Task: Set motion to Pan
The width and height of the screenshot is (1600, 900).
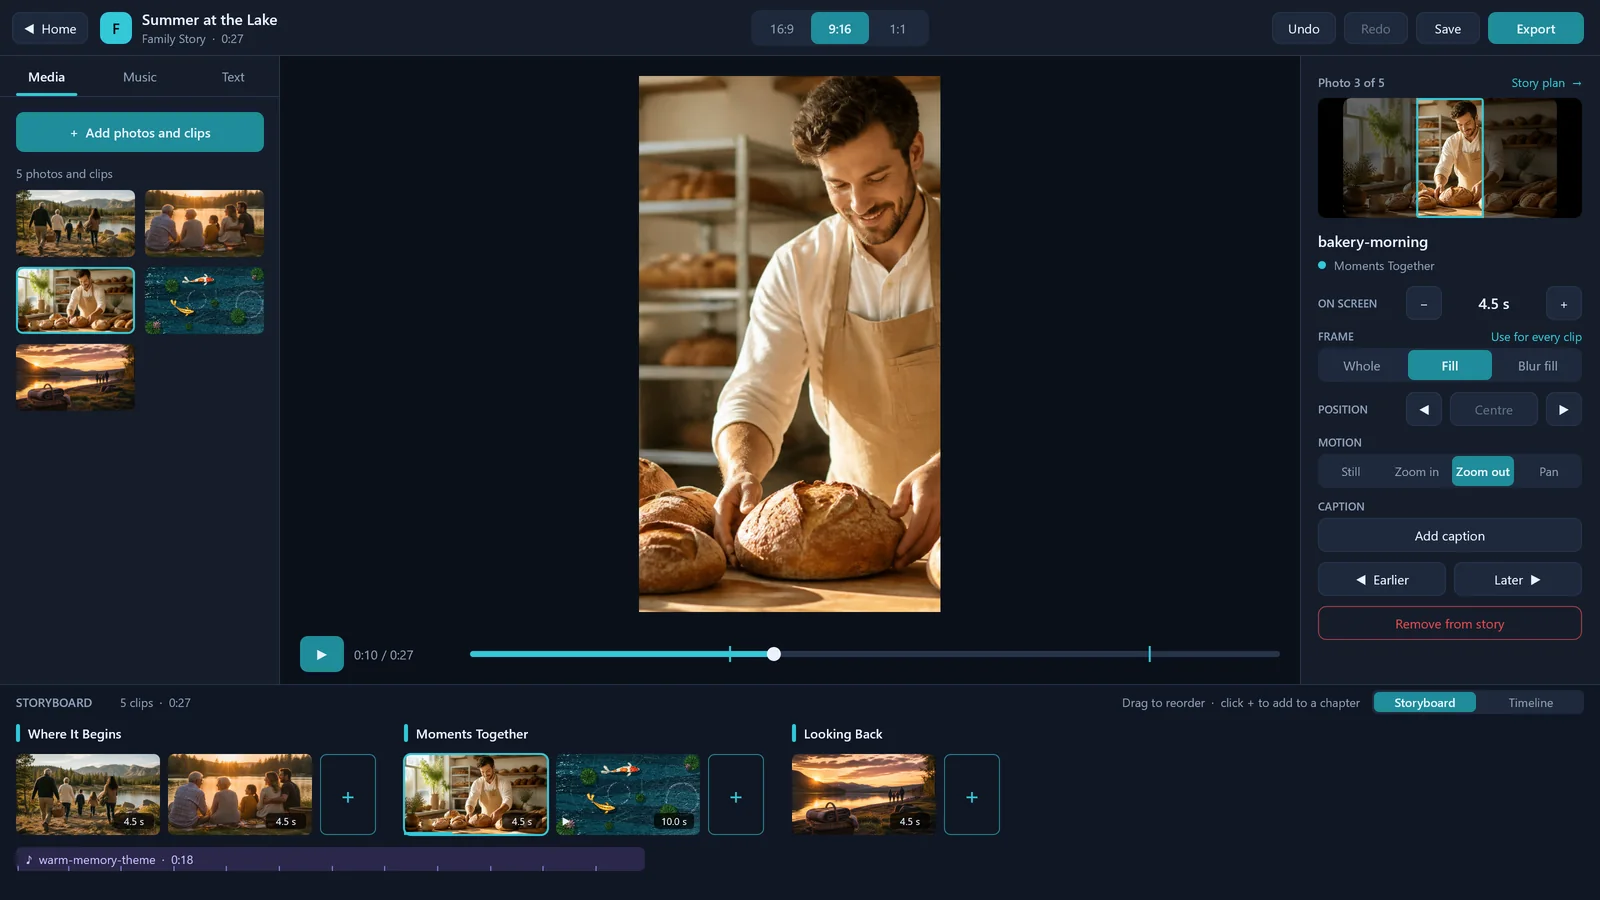Action: (1548, 472)
